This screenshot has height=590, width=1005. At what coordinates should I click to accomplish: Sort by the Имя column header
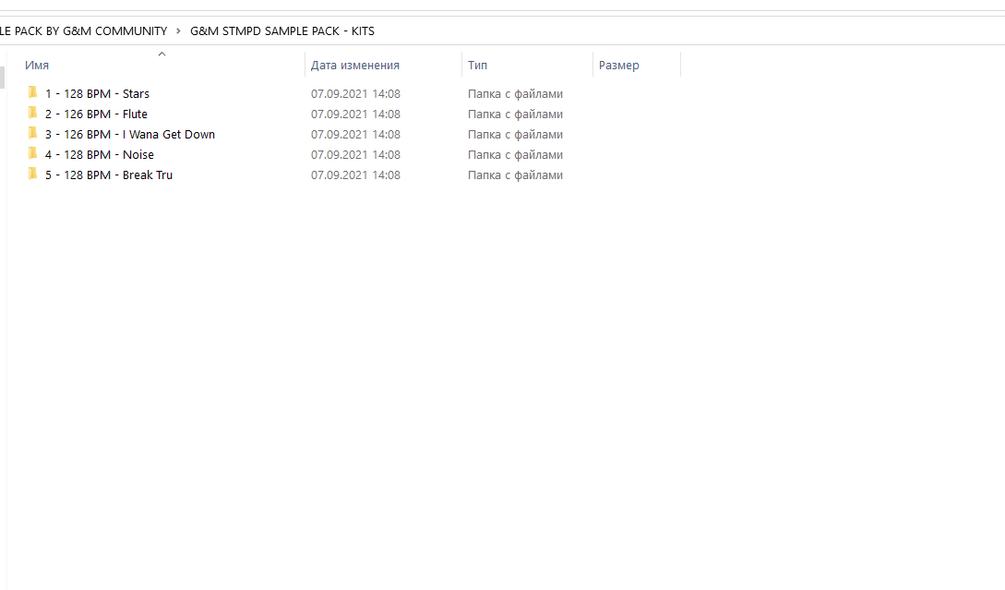coord(37,65)
